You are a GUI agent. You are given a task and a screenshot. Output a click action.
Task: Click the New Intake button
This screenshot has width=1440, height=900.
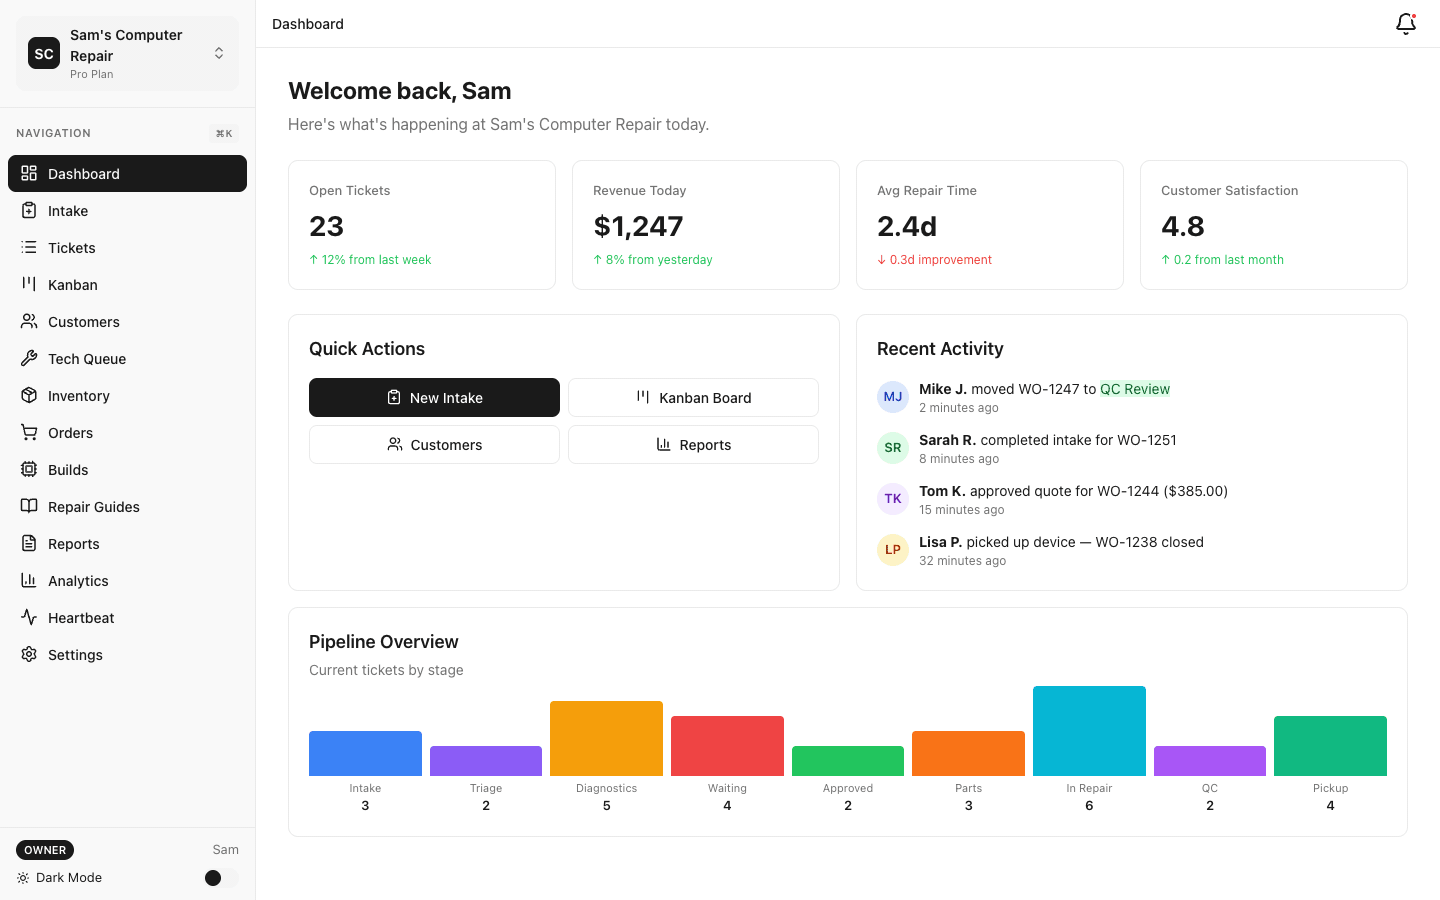tap(434, 397)
